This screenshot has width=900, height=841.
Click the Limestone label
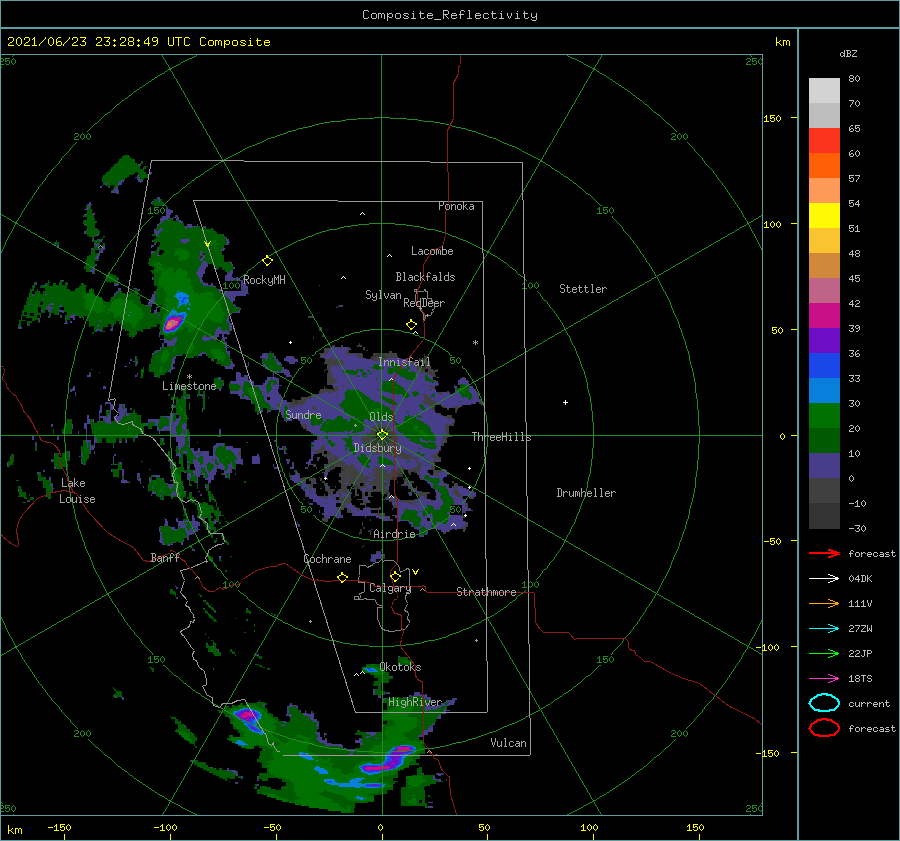(189, 386)
